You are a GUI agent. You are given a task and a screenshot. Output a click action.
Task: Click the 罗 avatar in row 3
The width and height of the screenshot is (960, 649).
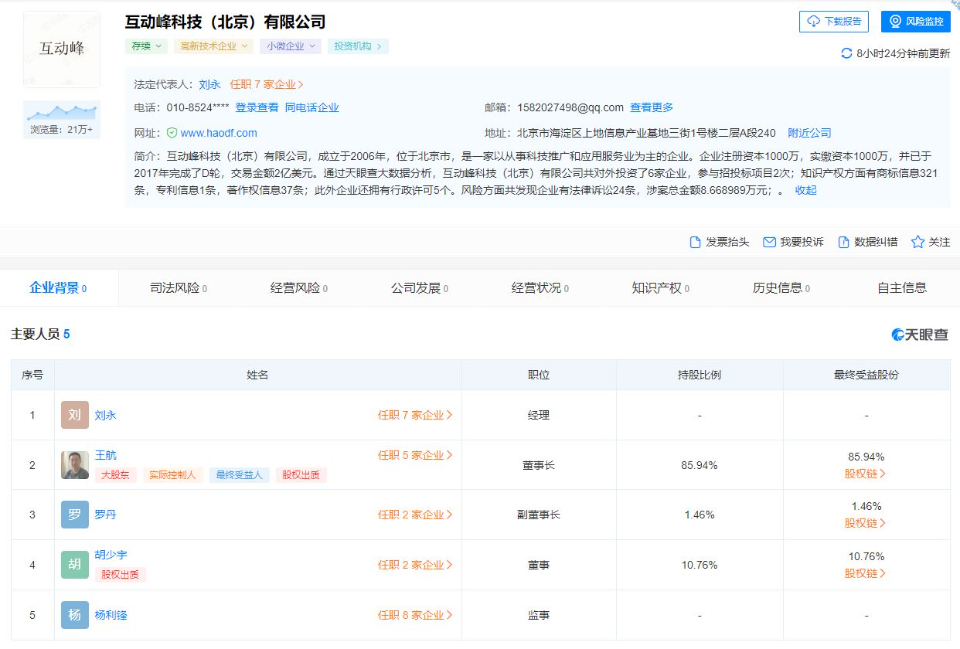click(75, 515)
